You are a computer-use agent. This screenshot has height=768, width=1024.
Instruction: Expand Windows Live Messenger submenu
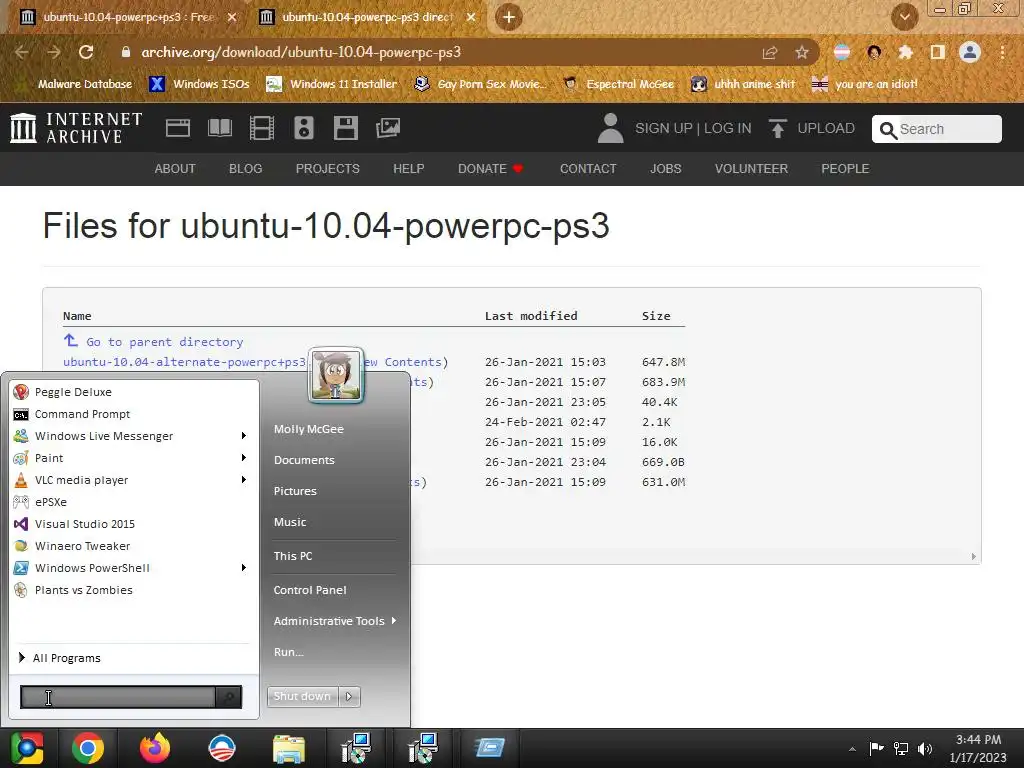(x=244, y=436)
